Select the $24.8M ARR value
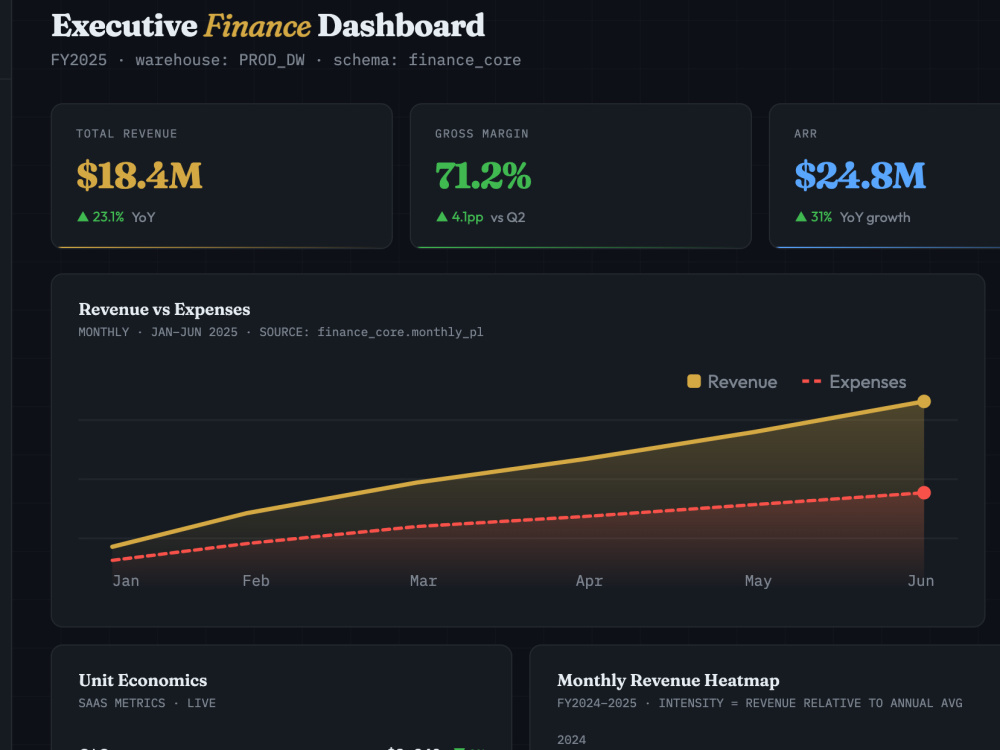The height and width of the screenshot is (750, 1000). [860, 175]
